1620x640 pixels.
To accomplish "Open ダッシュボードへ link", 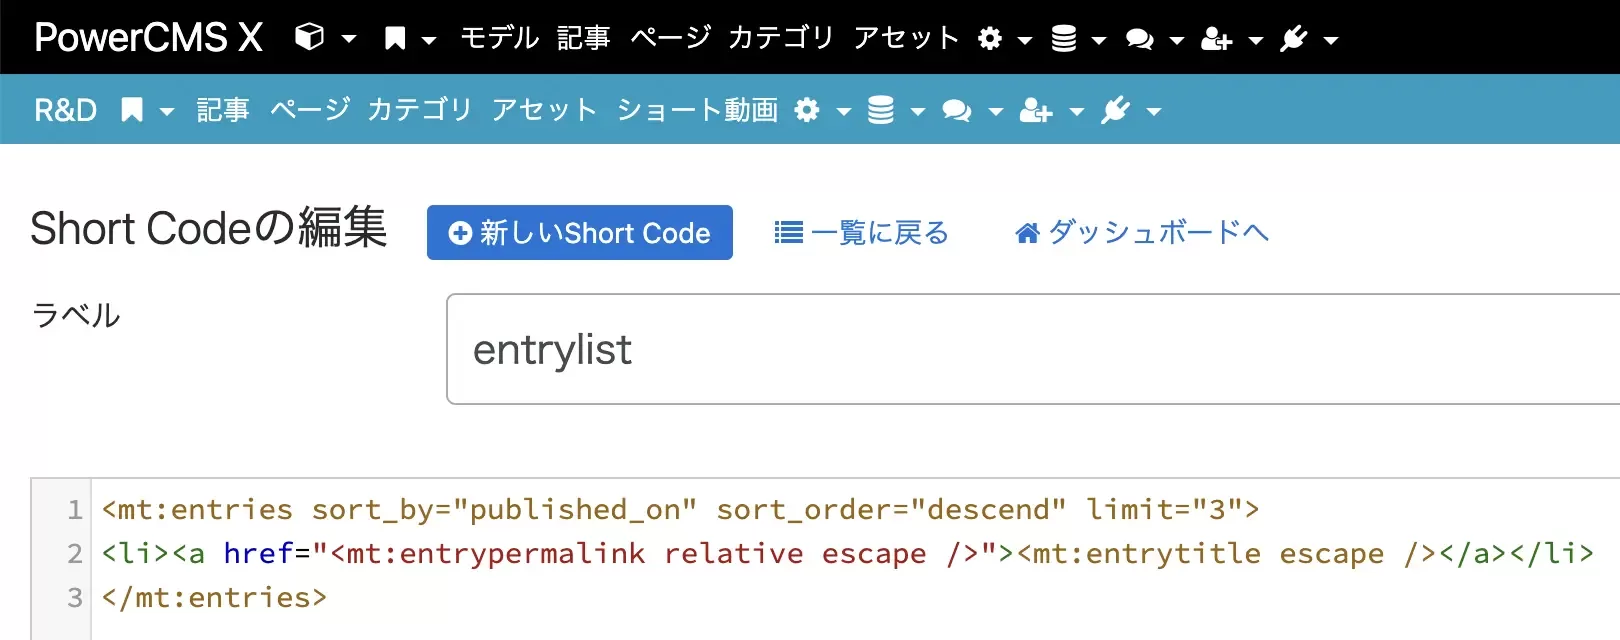I will click(x=1142, y=233).
